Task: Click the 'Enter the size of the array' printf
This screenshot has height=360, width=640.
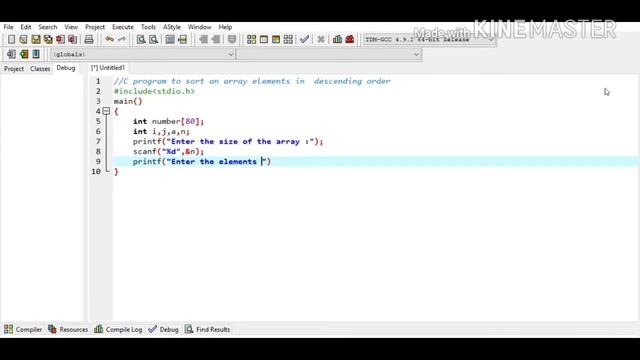Action: click(228, 141)
